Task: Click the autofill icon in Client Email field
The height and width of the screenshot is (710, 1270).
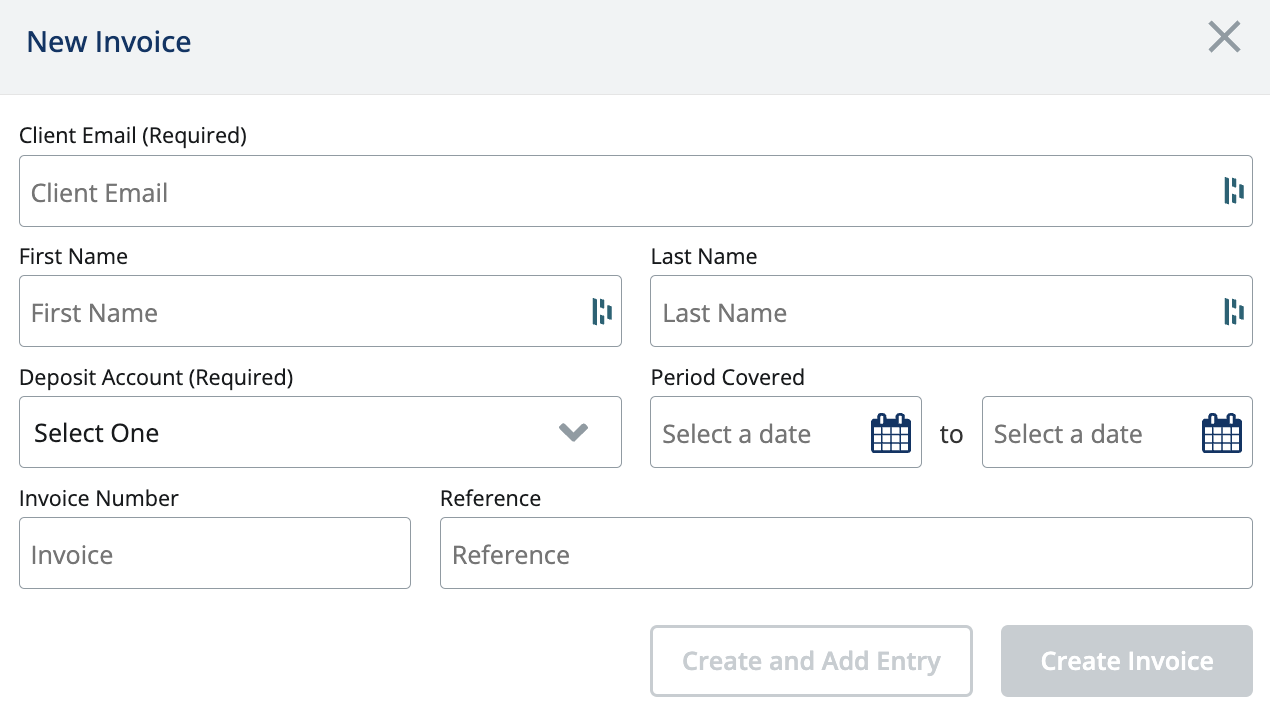Action: coord(1233,191)
